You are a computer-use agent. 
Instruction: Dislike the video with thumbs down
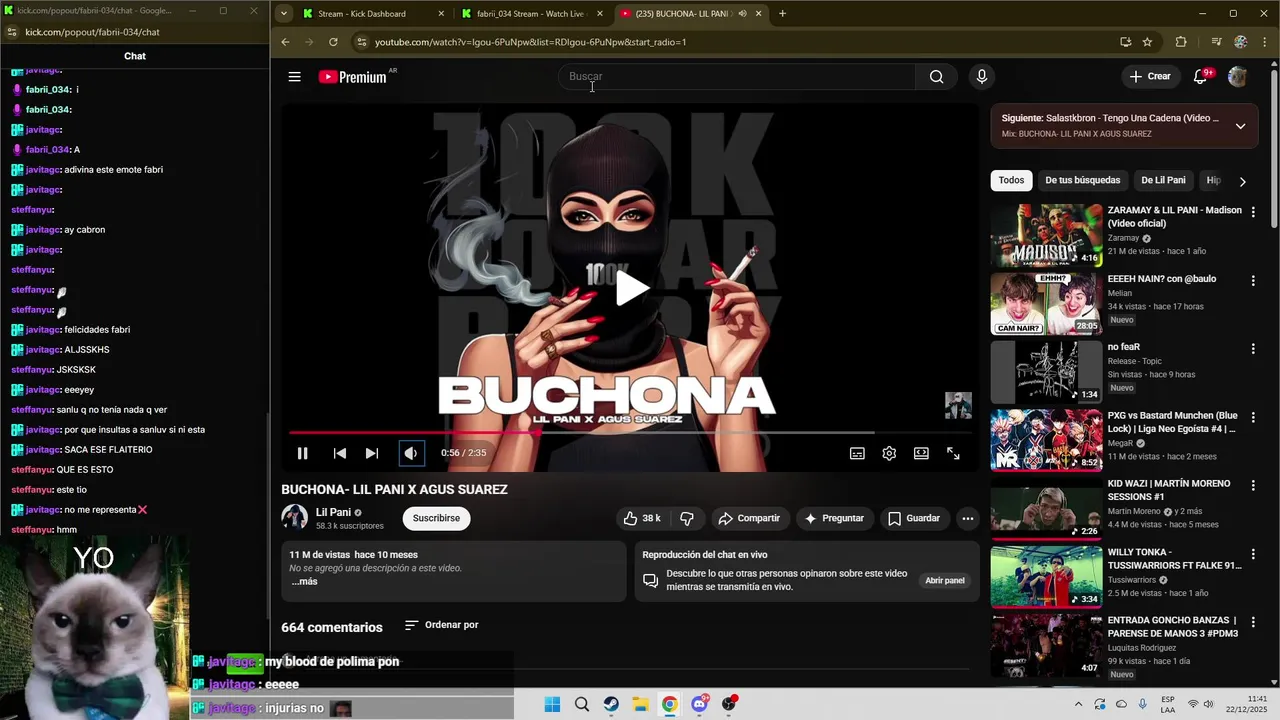click(x=686, y=518)
